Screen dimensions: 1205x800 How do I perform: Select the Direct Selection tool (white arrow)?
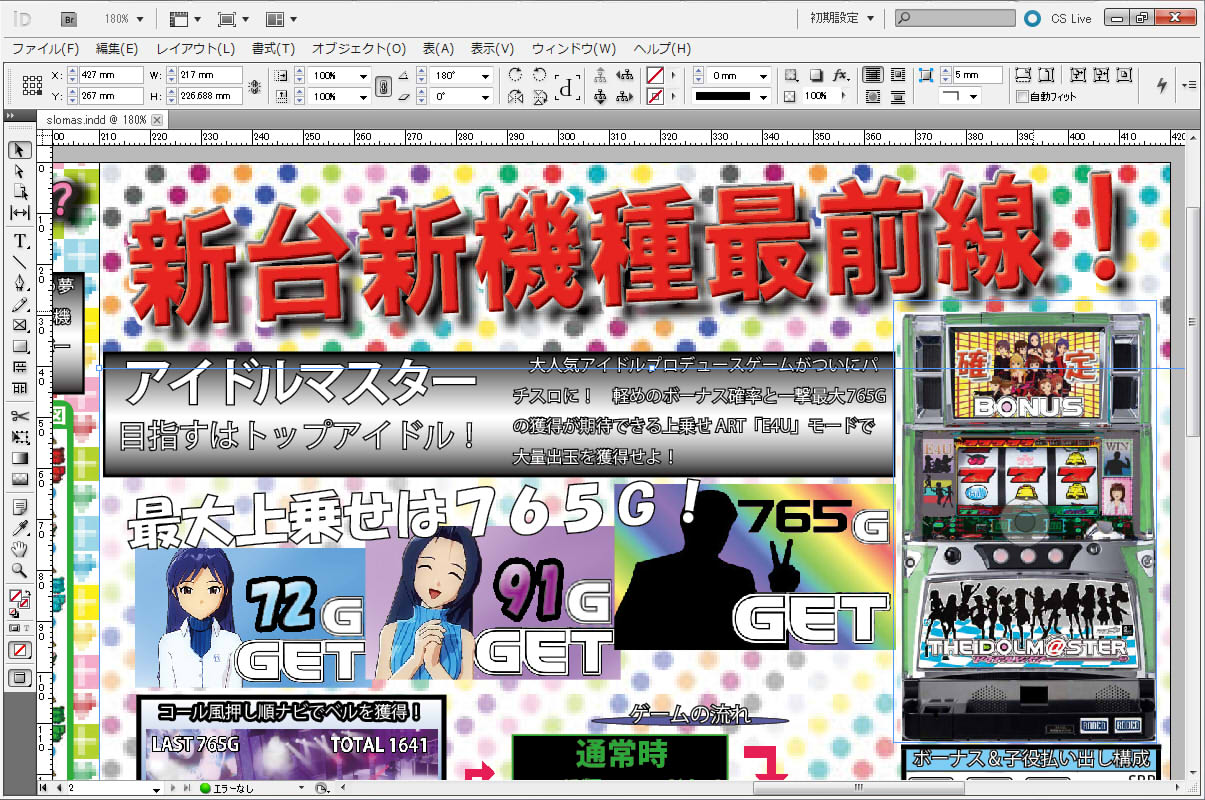[19, 172]
